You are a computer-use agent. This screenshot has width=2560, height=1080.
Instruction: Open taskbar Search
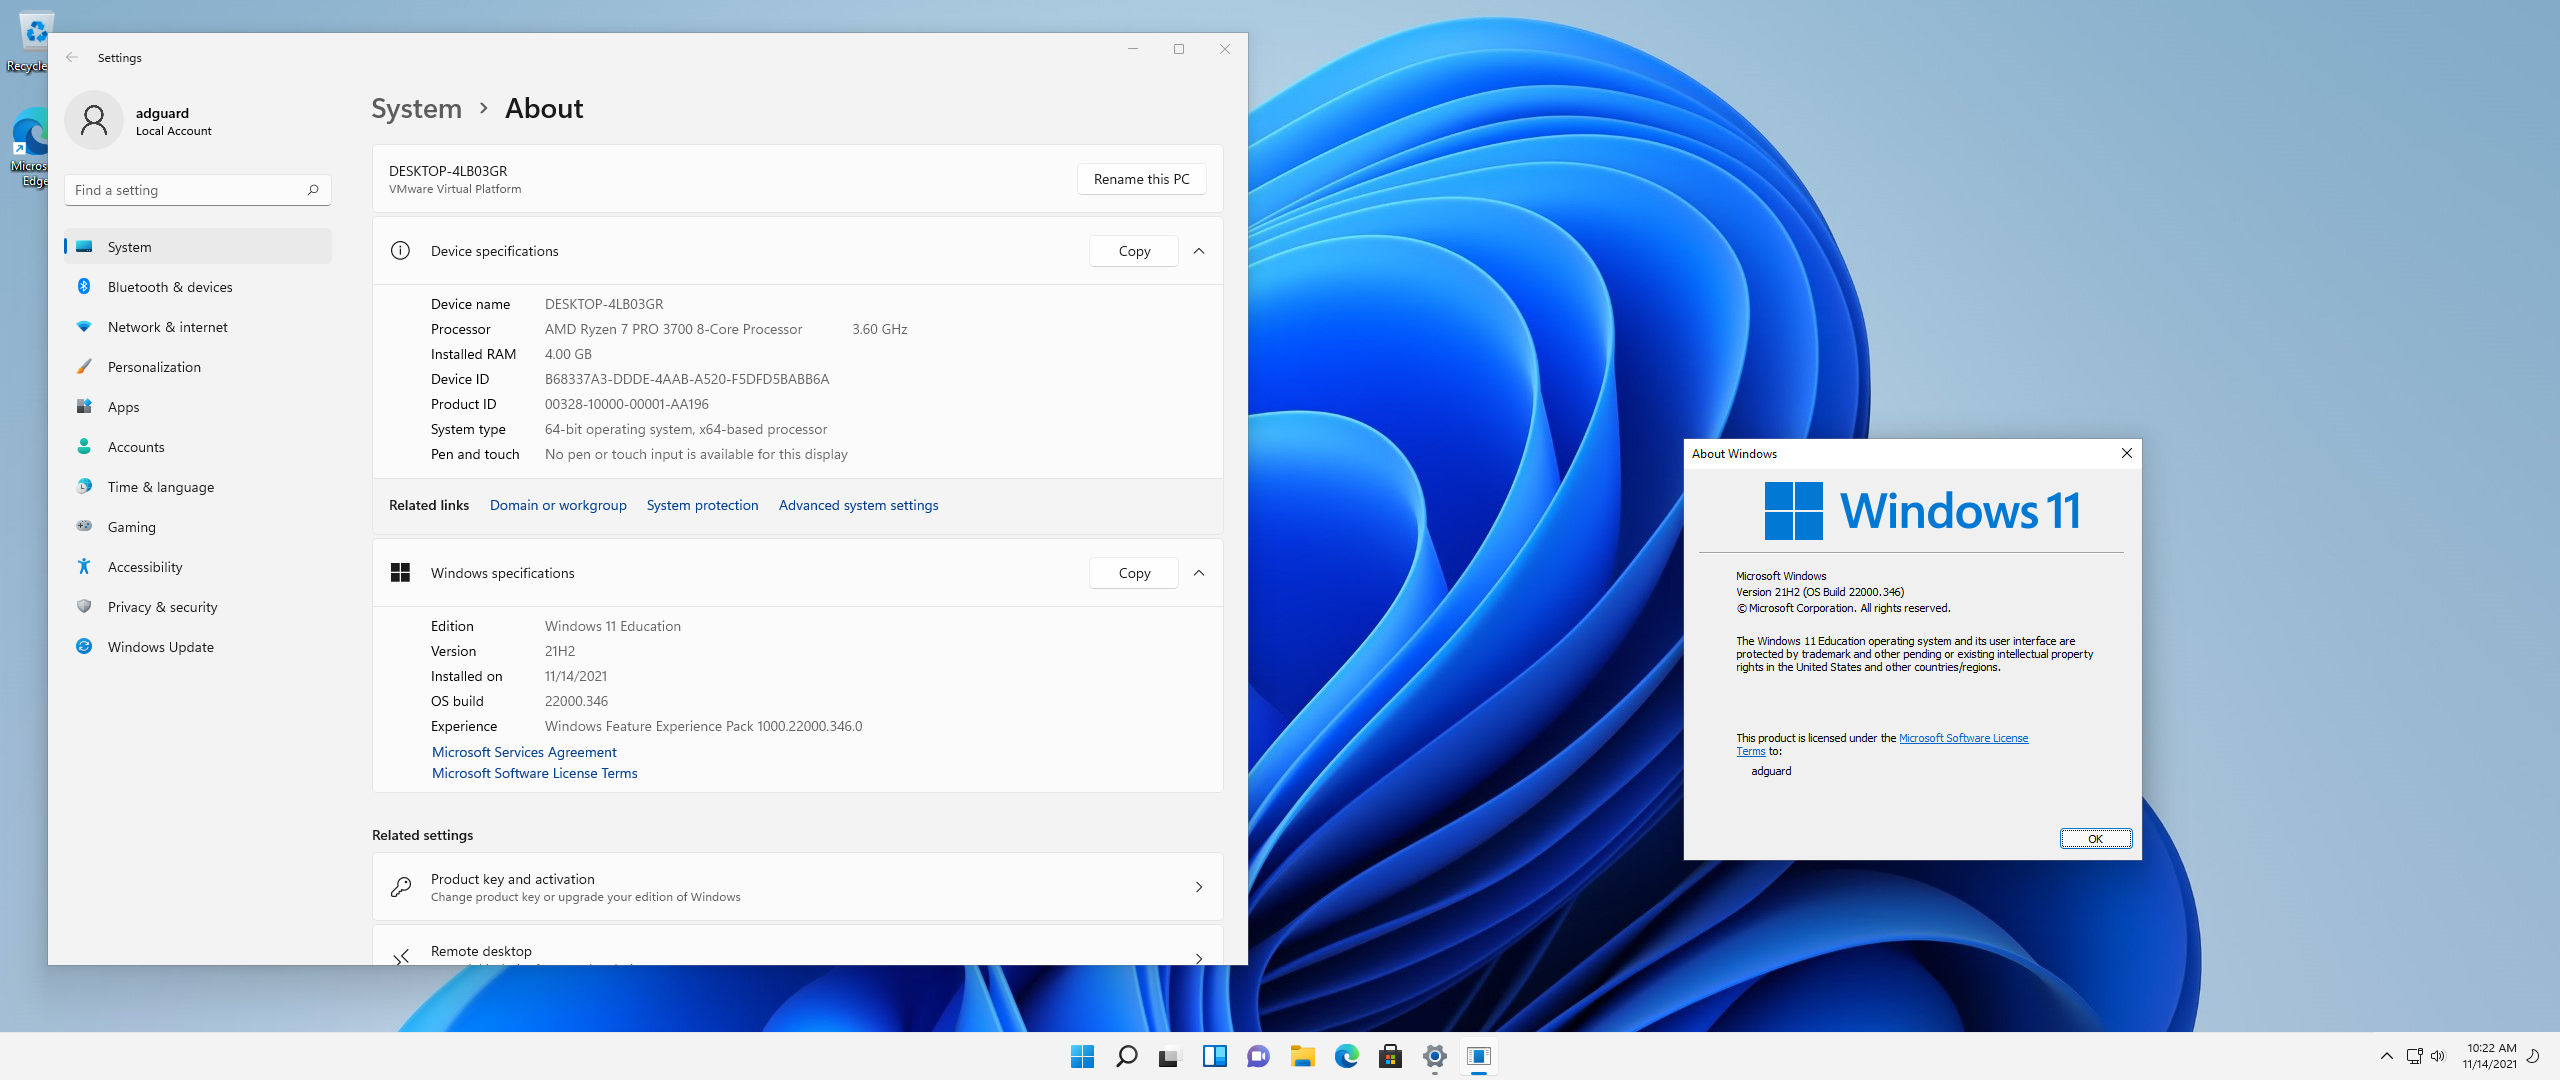coord(1126,1056)
